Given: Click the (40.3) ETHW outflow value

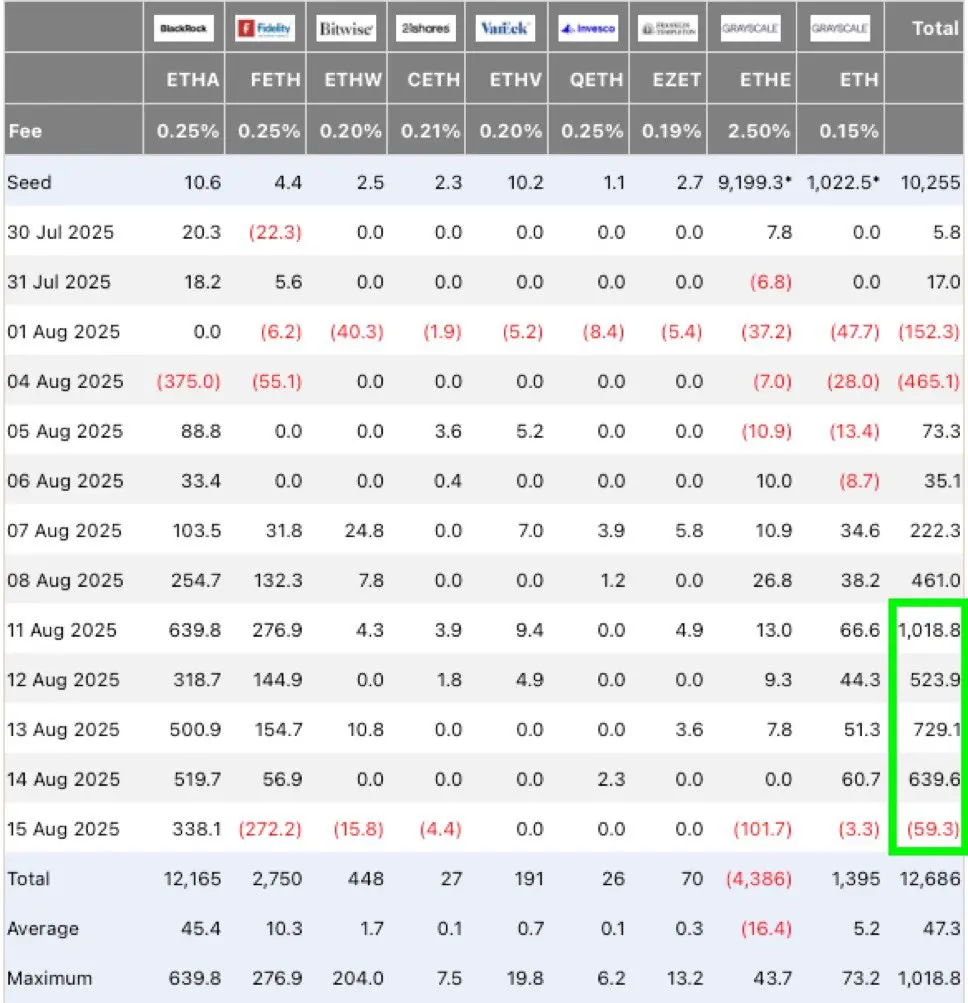Looking at the screenshot, I should [x=356, y=331].
